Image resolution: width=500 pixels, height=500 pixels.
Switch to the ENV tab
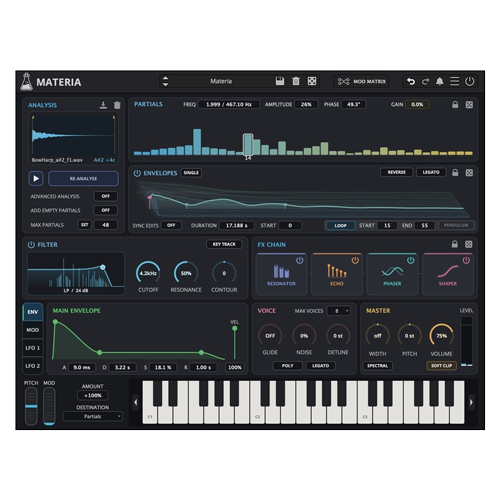point(33,312)
